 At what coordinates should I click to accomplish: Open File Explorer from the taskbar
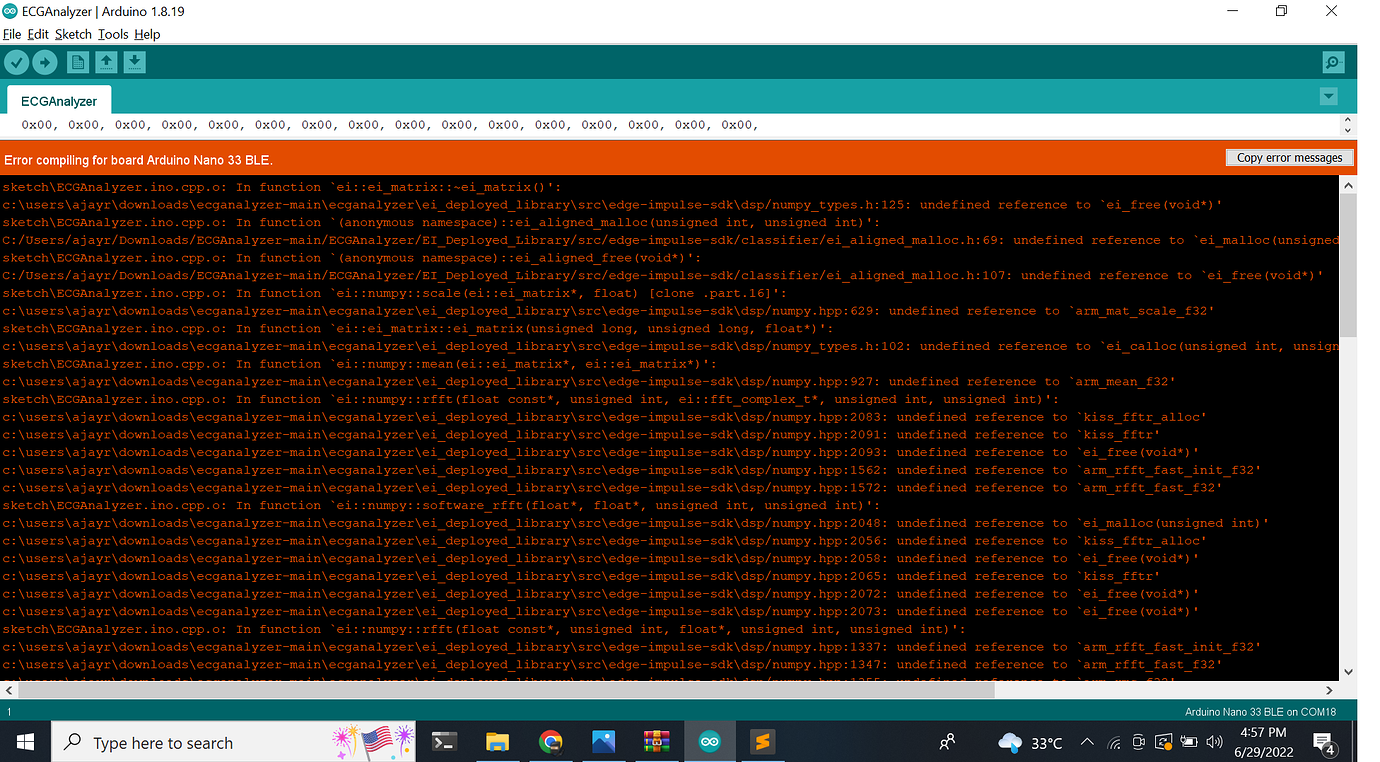click(497, 742)
